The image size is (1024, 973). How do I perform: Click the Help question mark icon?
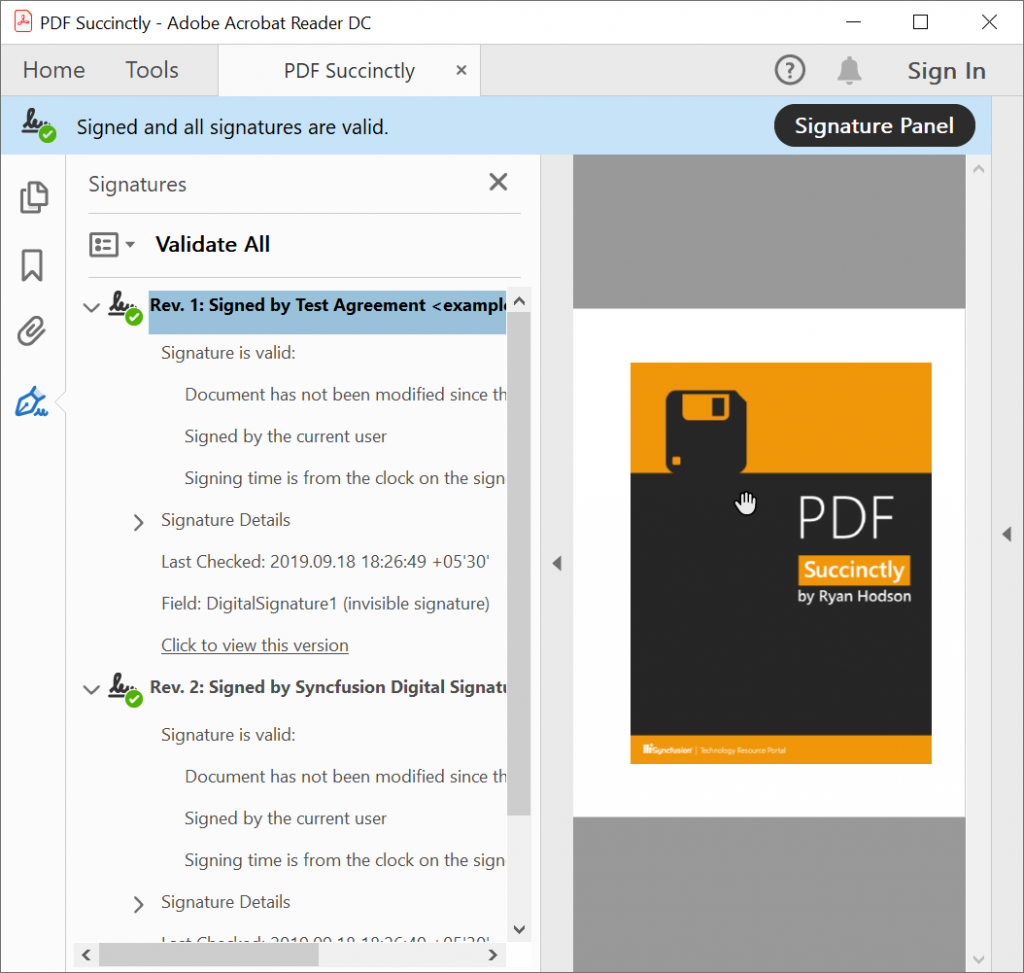(x=790, y=70)
